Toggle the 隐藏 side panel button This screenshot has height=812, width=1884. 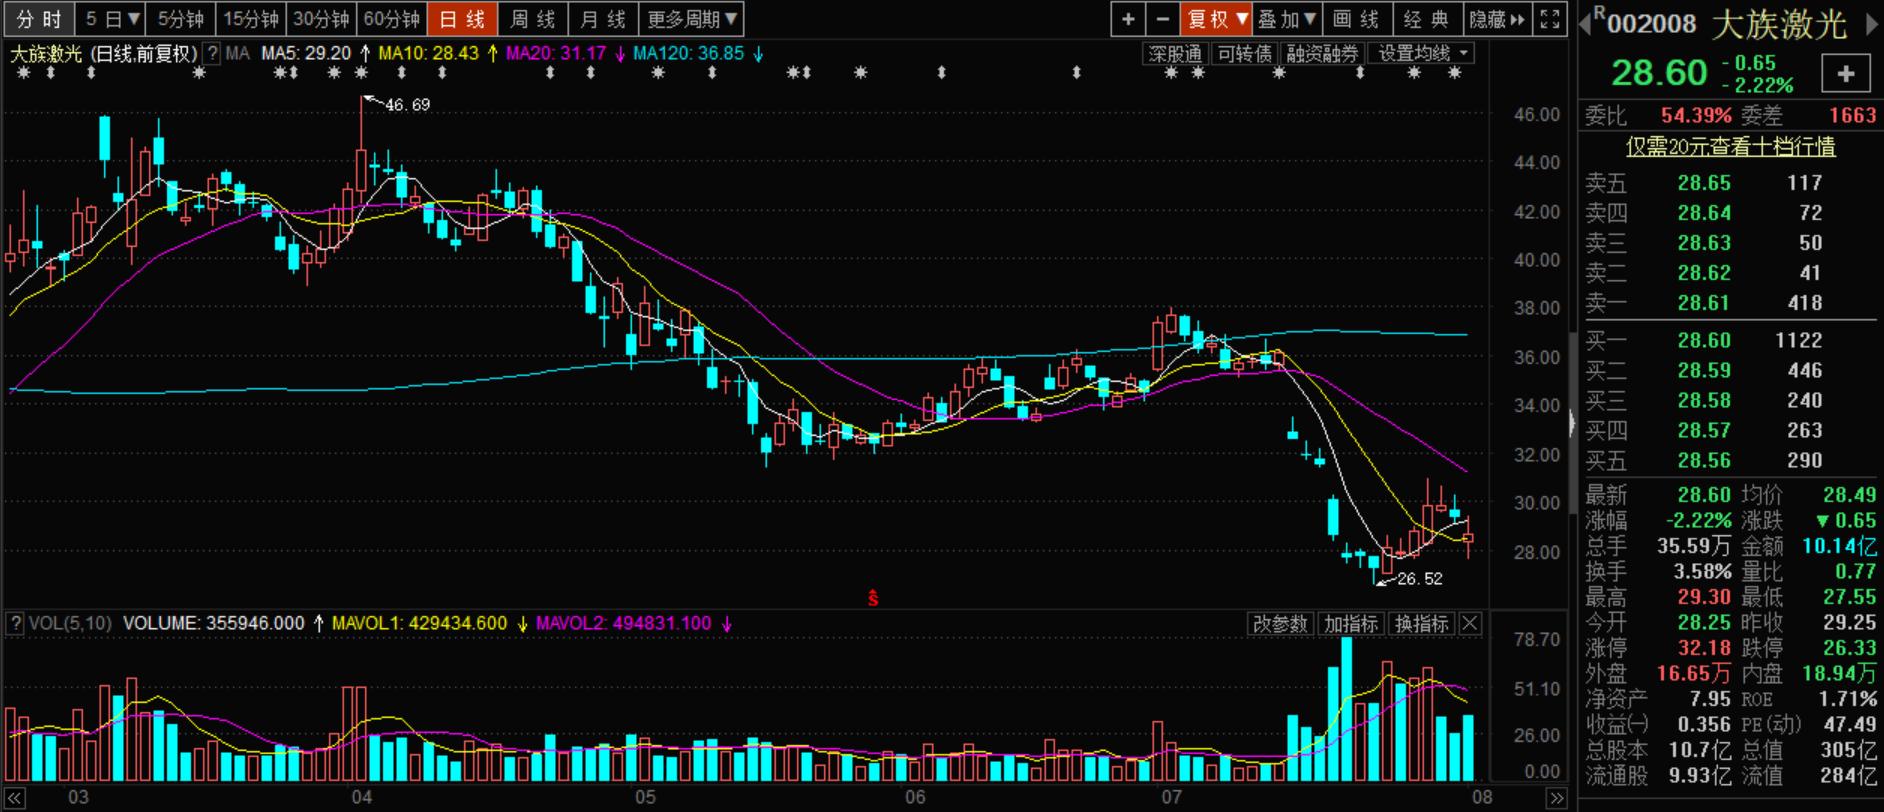pyautogui.click(x=1495, y=19)
